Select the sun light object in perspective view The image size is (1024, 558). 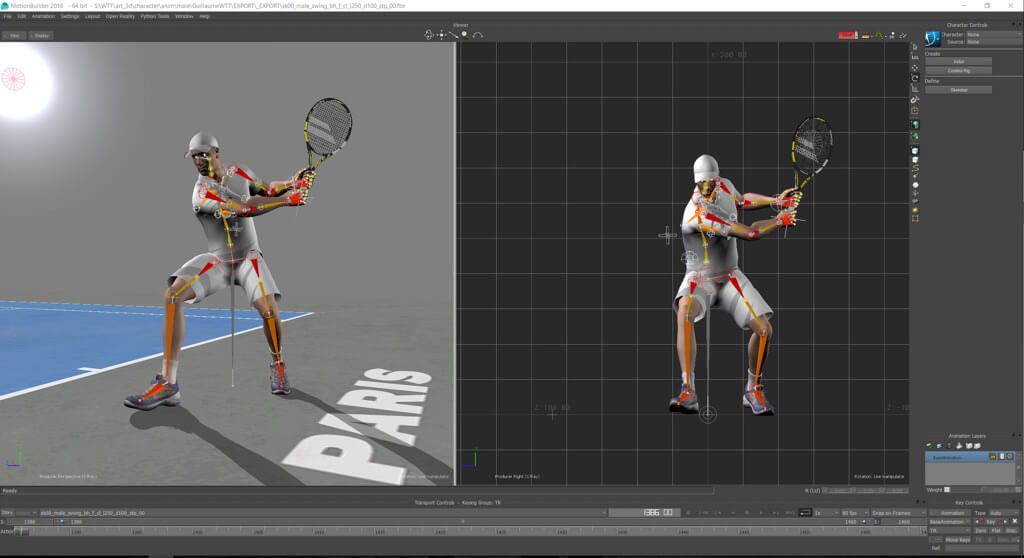click(x=13, y=79)
